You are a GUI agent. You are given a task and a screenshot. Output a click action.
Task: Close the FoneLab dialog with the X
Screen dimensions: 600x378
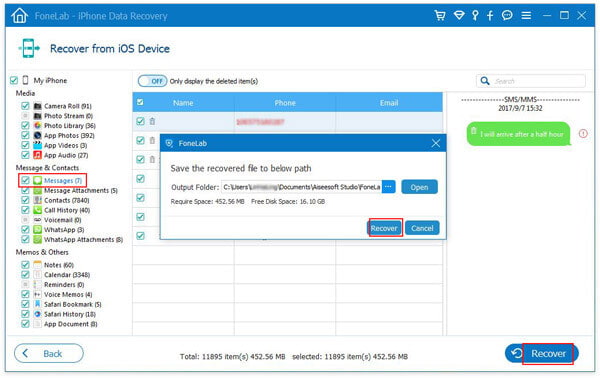(x=435, y=143)
